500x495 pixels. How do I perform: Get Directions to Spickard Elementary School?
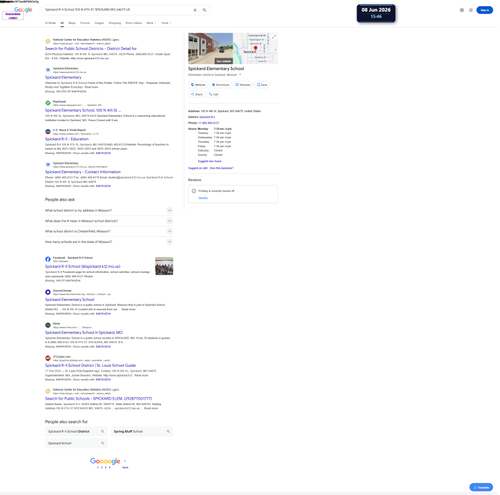pos(221,85)
